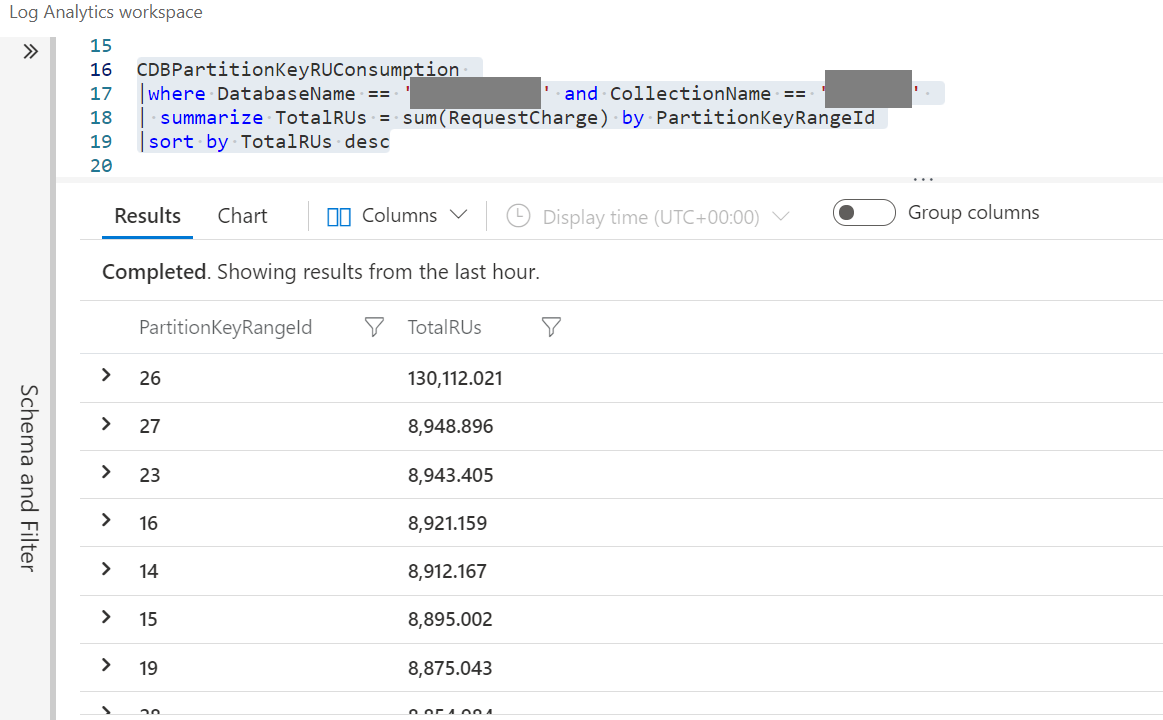Click line number 16 in the query editor

tap(101, 69)
